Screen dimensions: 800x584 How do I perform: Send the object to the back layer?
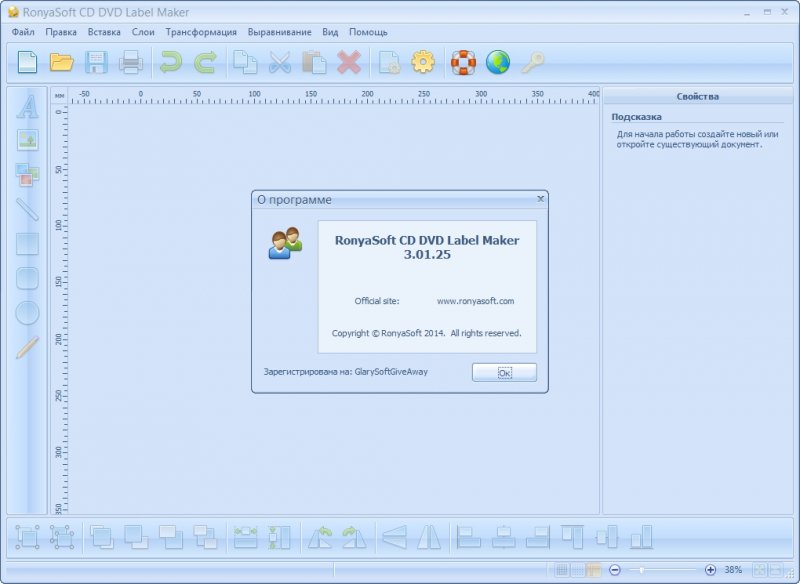[x=206, y=537]
